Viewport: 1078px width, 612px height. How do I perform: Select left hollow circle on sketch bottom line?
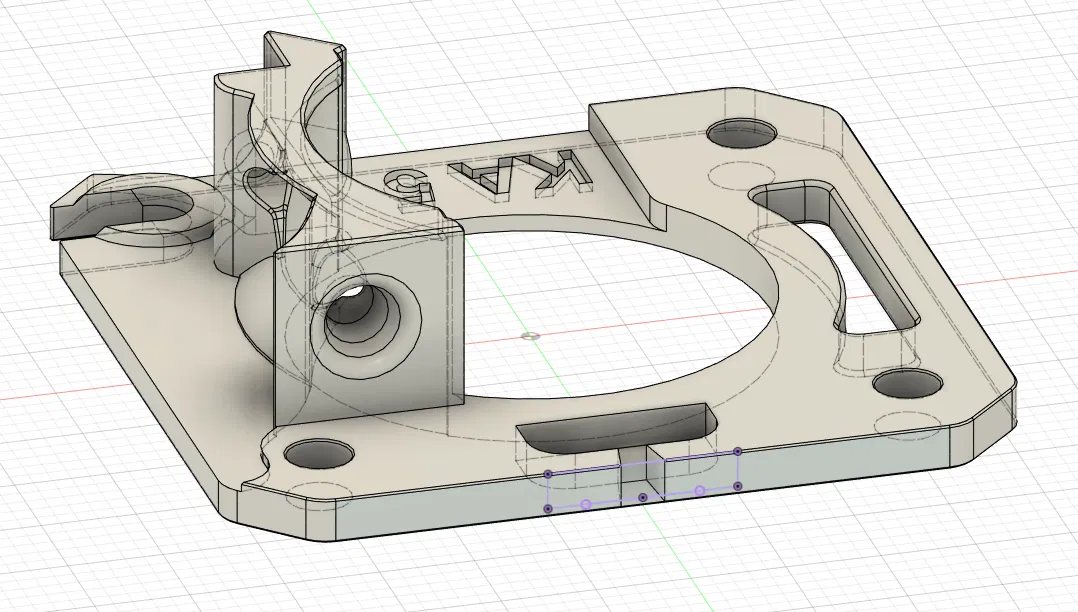point(586,505)
